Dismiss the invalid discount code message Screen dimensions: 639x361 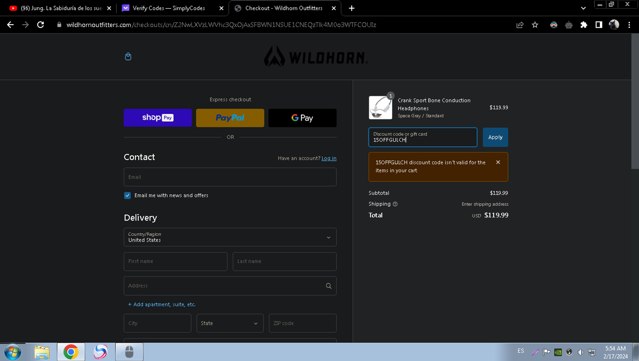(498, 162)
